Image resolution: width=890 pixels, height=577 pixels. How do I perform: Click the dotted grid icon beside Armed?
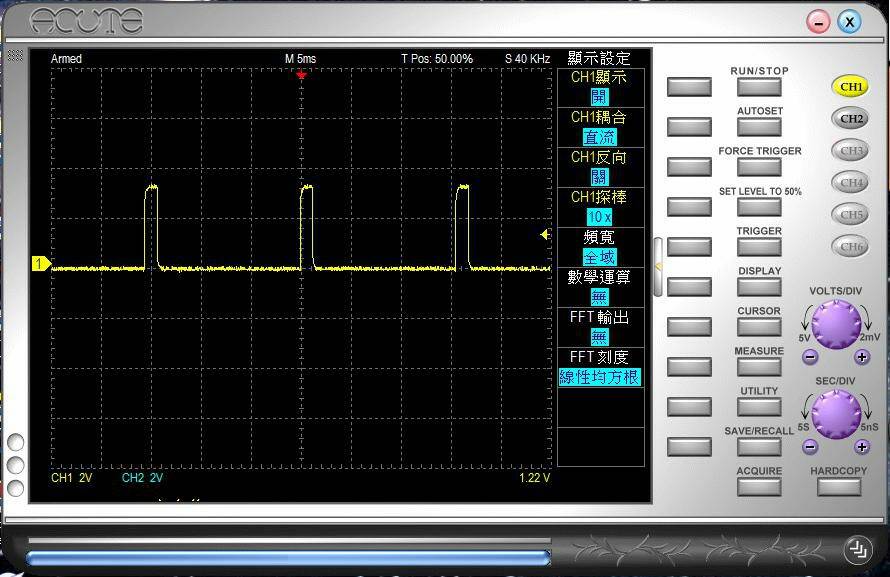[15, 55]
